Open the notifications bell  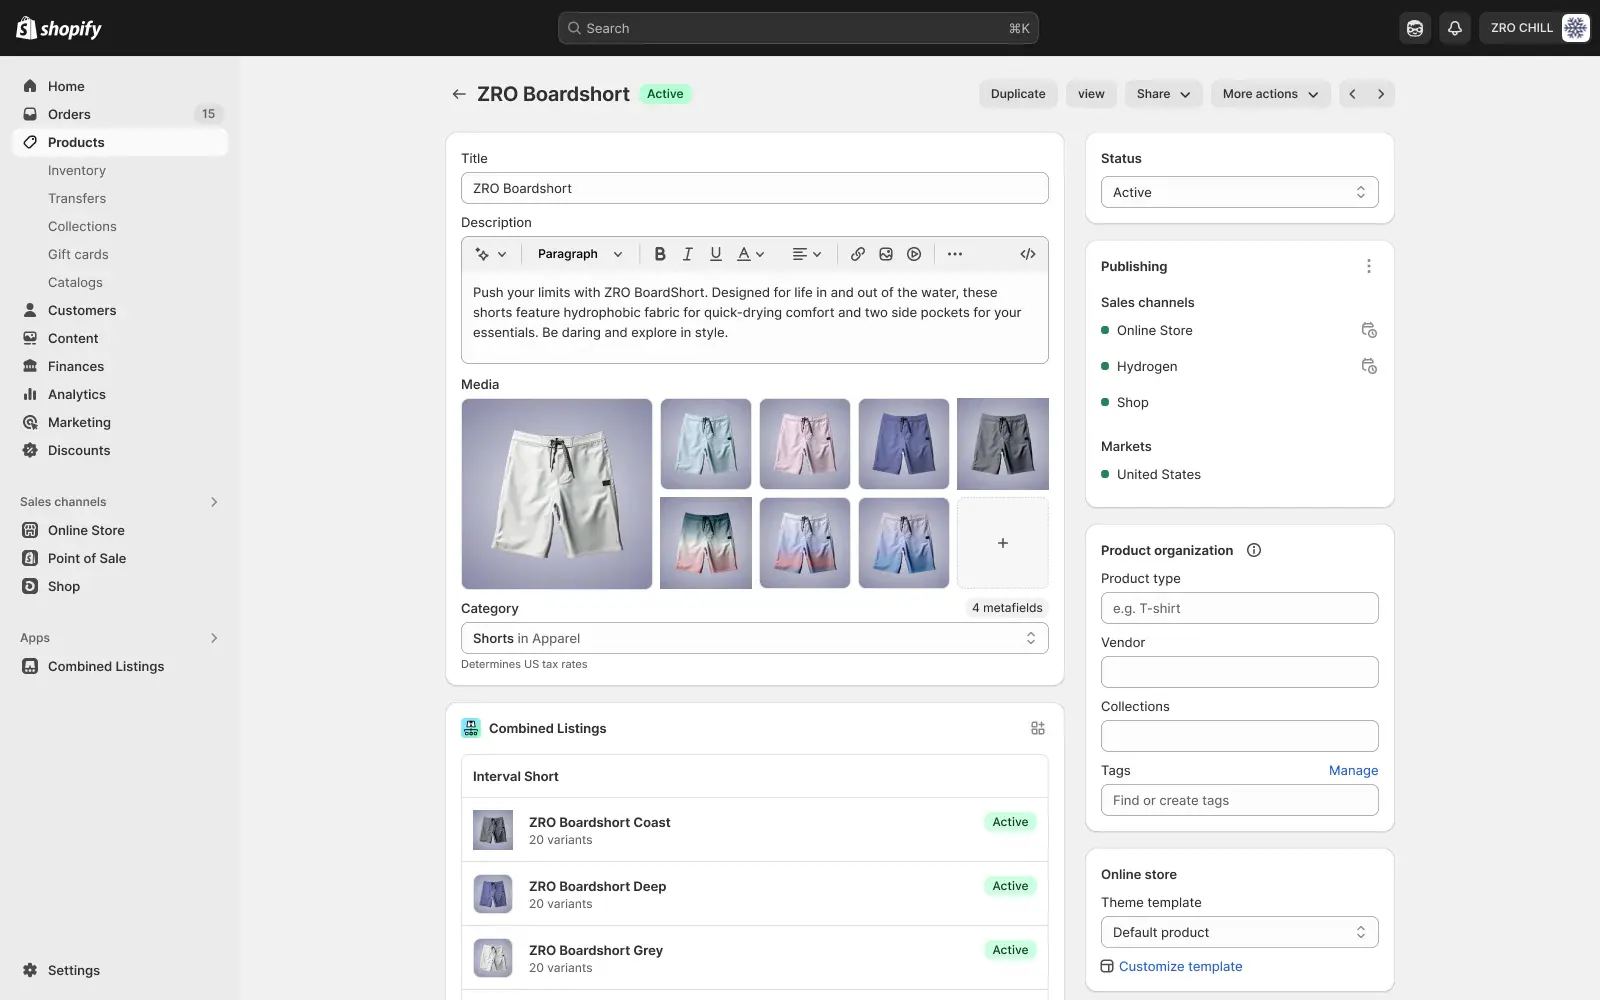pyautogui.click(x=1454, y=28)
